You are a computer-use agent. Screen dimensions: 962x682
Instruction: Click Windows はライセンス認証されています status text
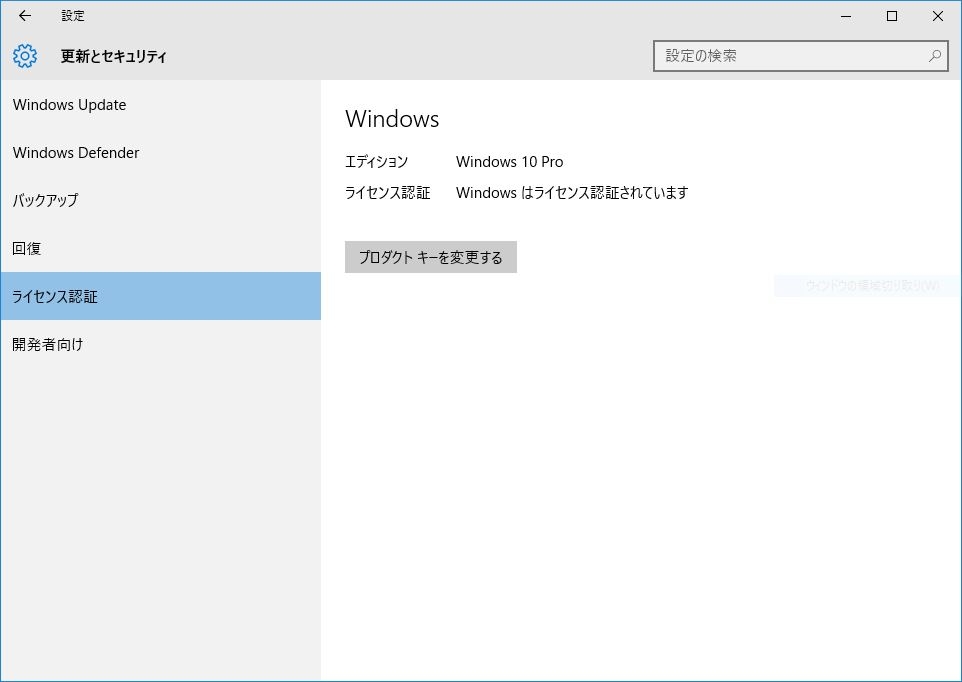572,193
